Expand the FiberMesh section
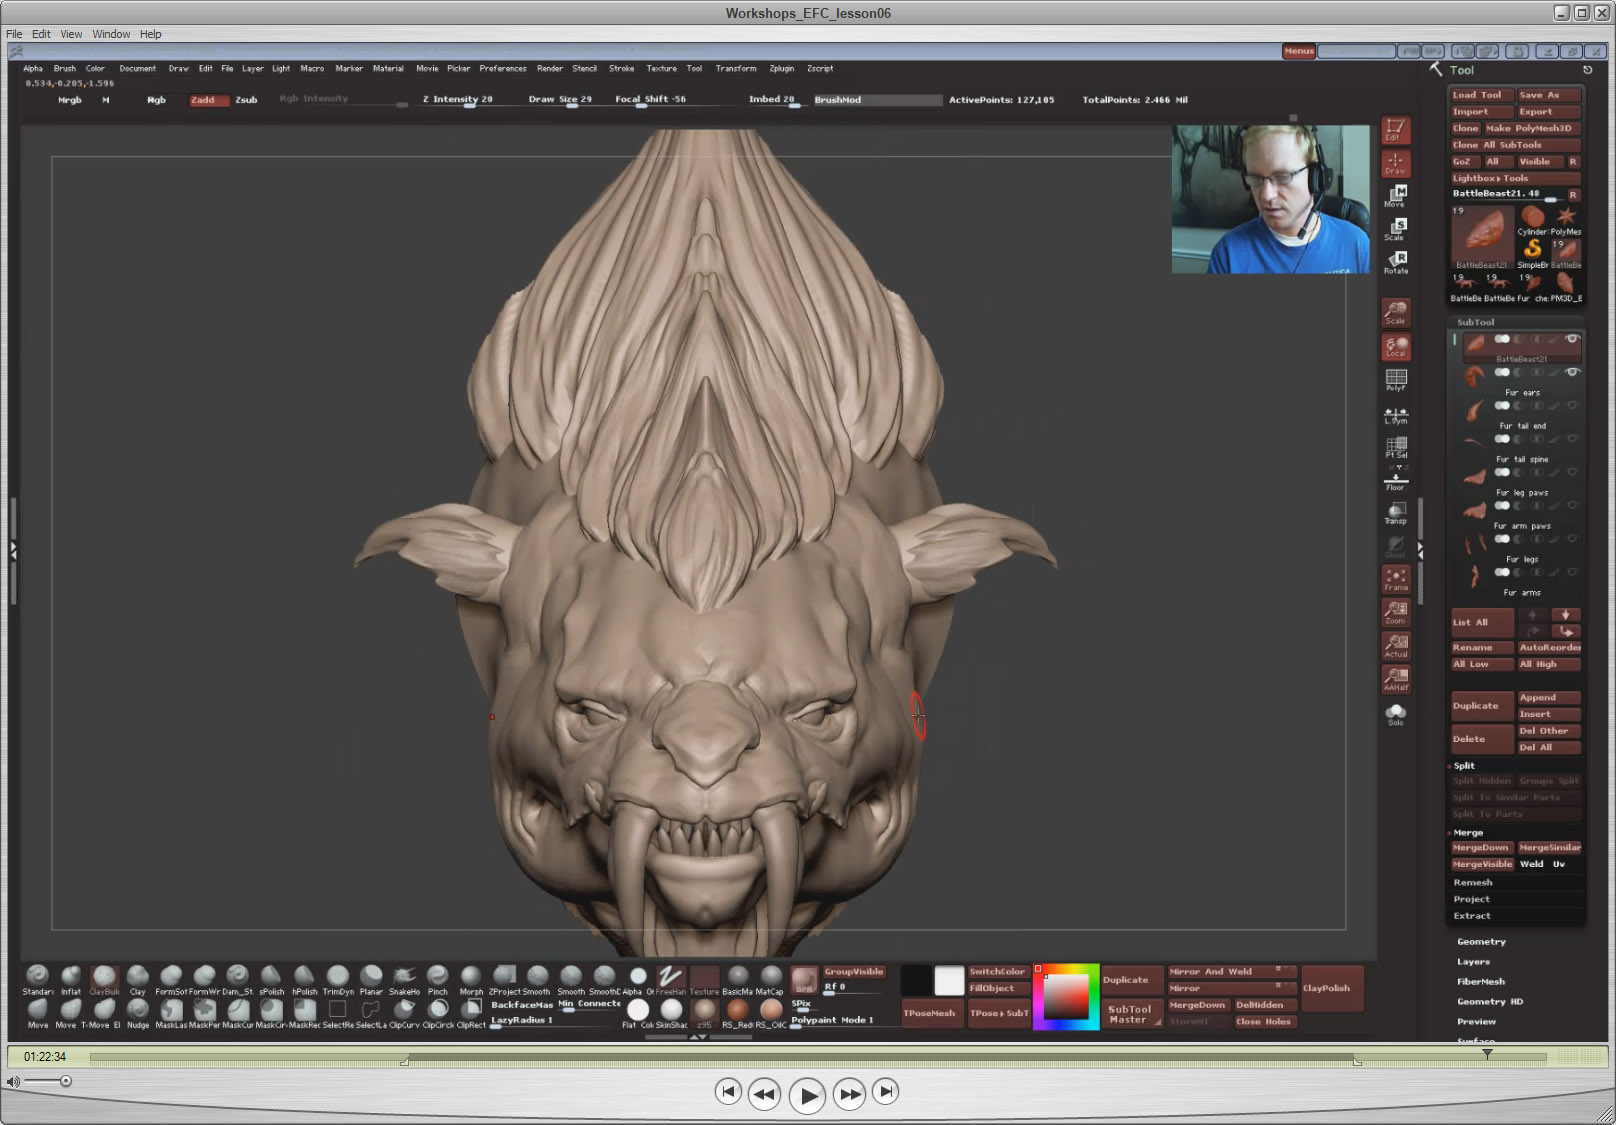The height and width of the screenshot is (1125, 1616). pos(1481,982)
